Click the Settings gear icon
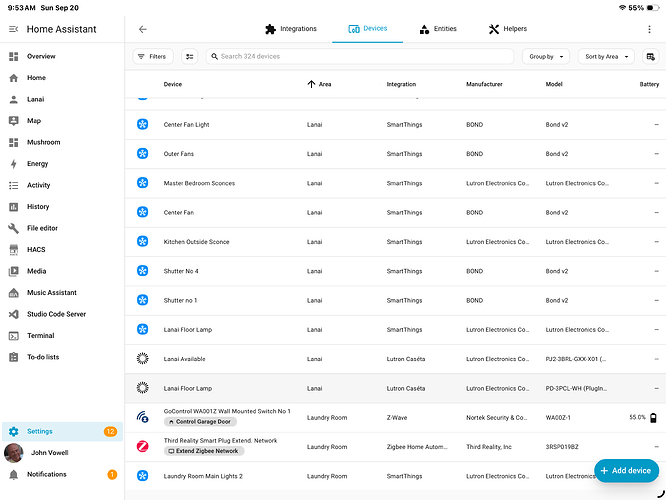This screenshot has width=666, height=500. pos(14,432)
